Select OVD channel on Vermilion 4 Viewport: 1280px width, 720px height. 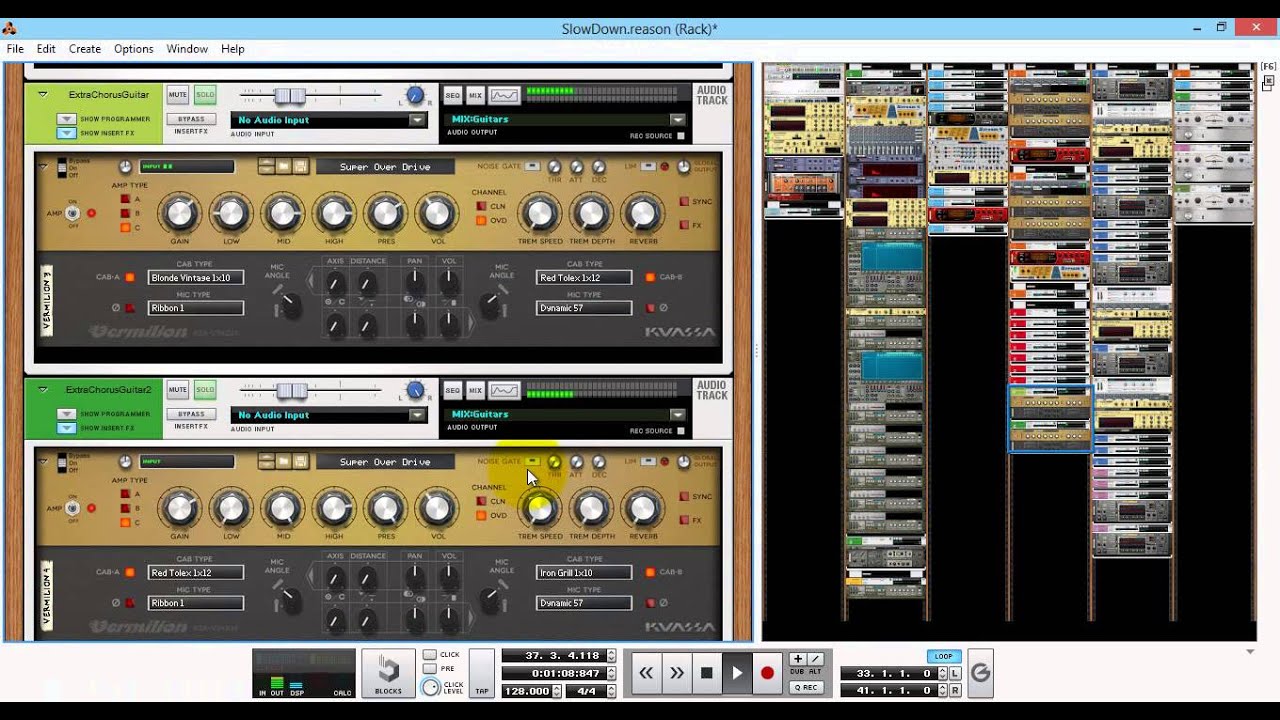tap(481, 515)
